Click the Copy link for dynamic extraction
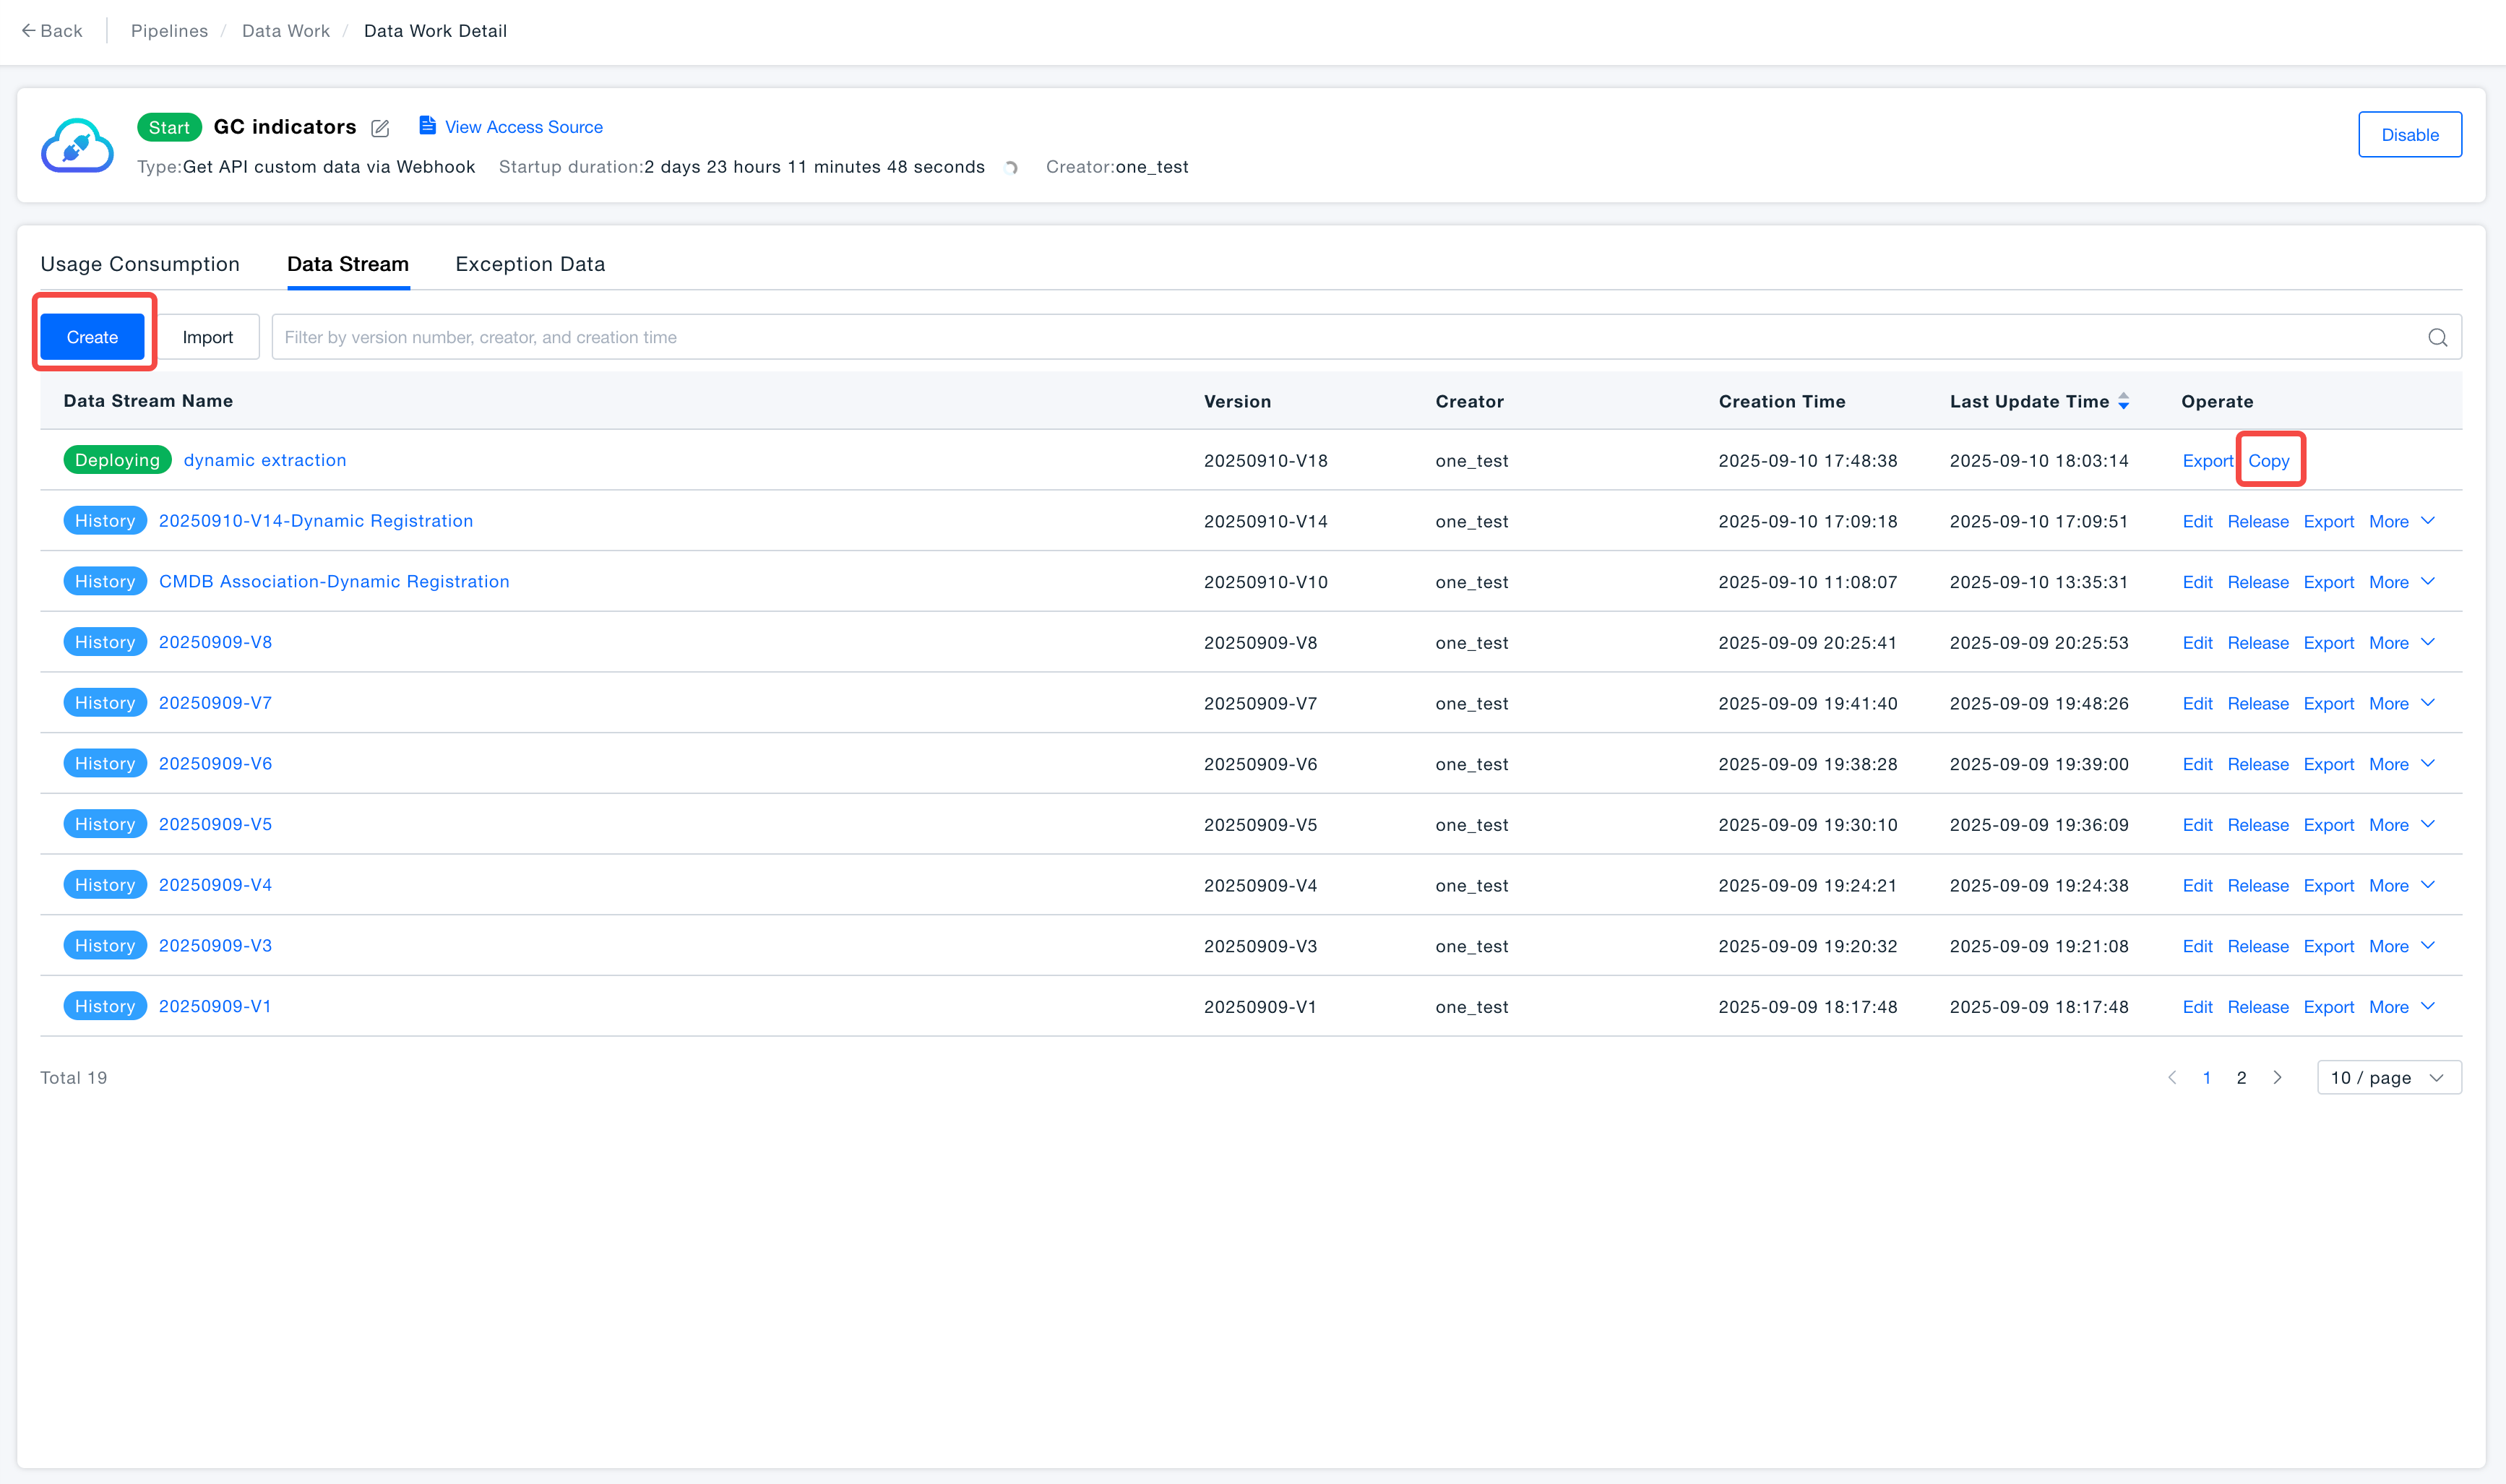2506x1484 pixels. 2268,461
